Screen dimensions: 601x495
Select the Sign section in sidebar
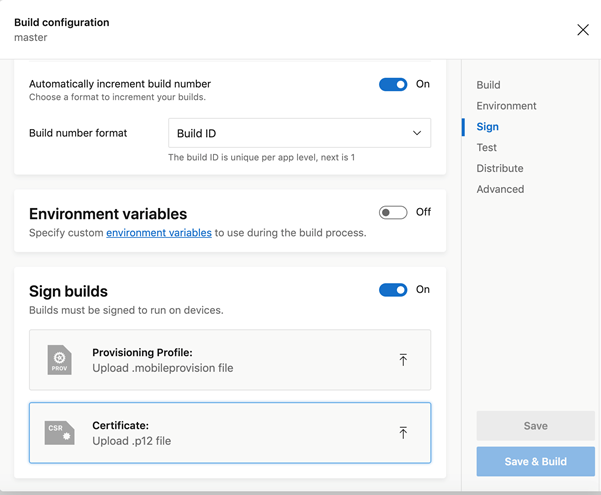[487, 127]
